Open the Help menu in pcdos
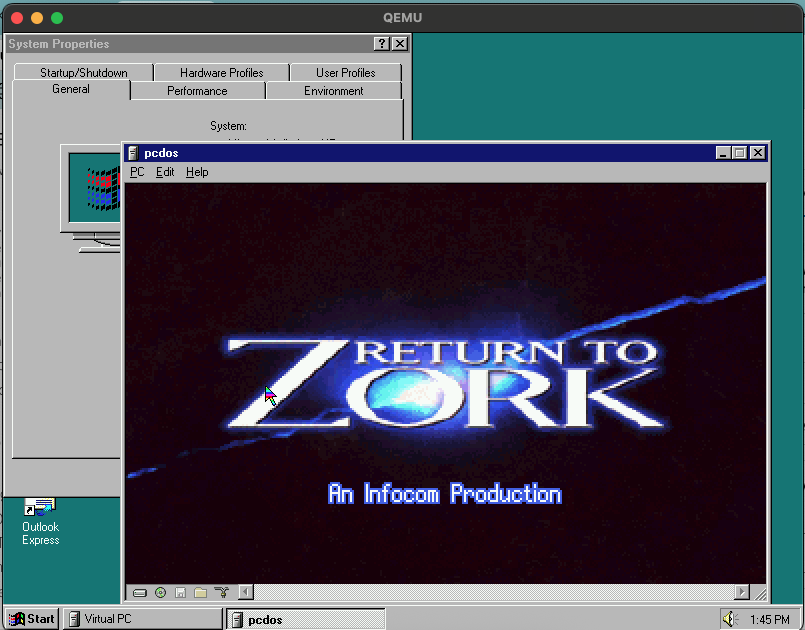Viewport: 805px width, 630px height. point(197,172)
